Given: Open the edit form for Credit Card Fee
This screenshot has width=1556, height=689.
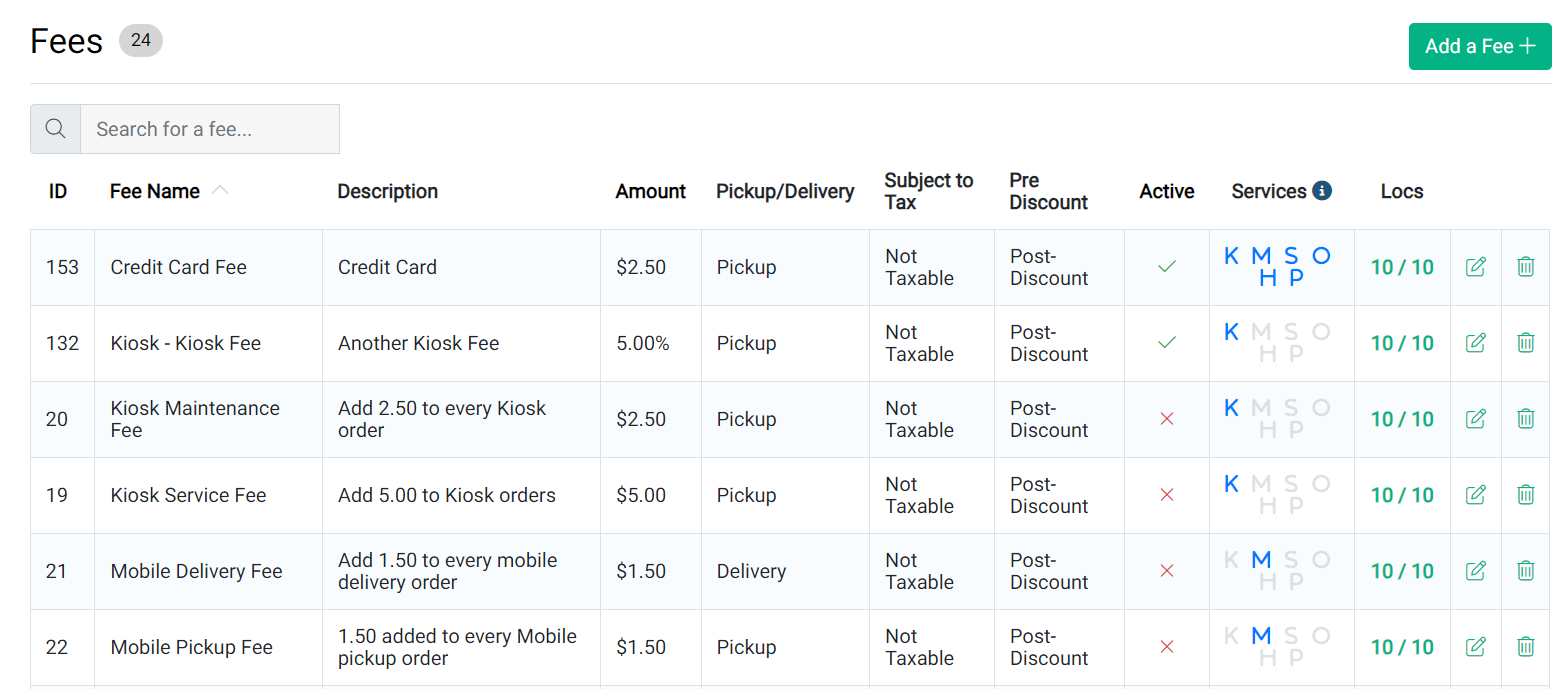Looking at the screenshot, I should tap(1475, 267).
